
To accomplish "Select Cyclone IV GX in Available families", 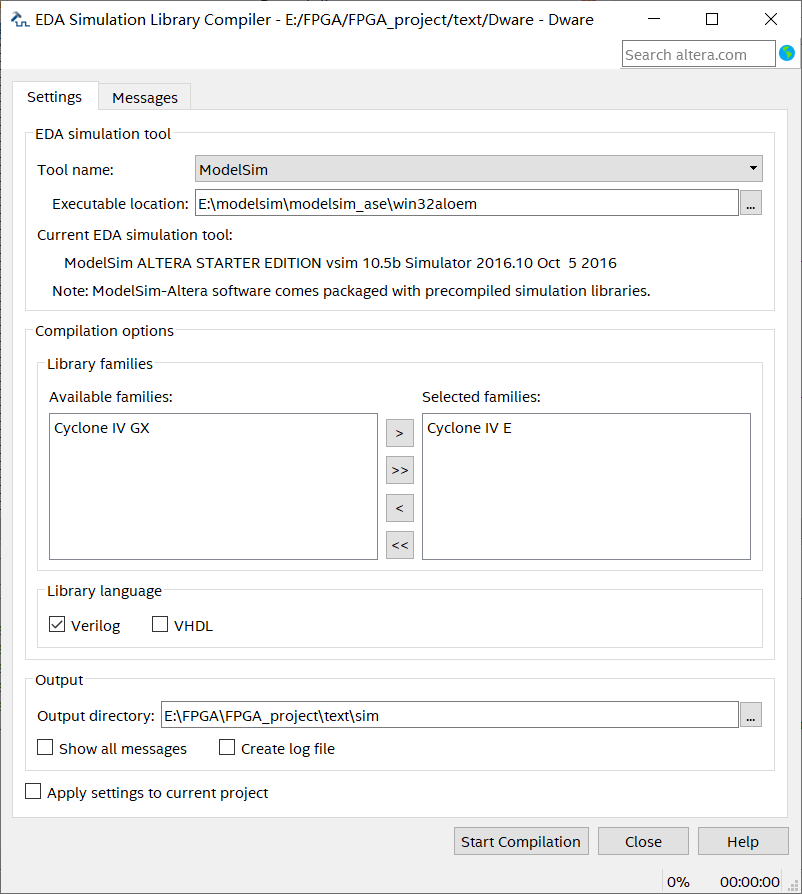I will tap(102, 429).
